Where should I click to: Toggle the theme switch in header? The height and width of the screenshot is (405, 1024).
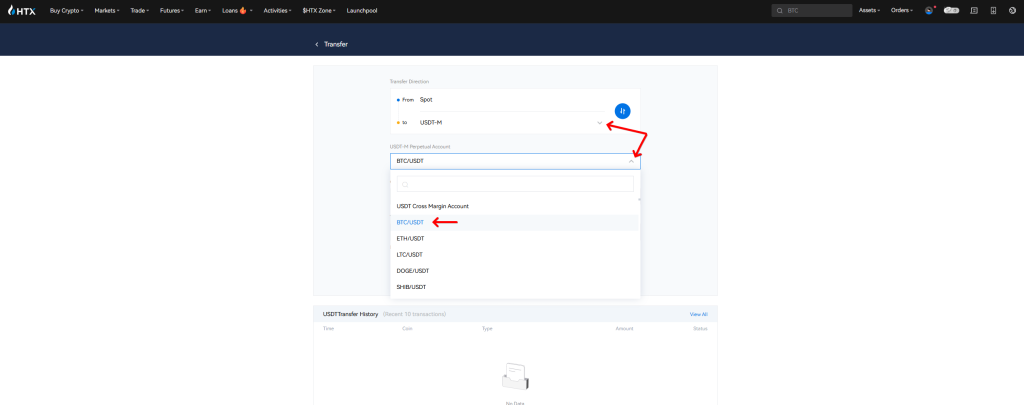[x=951, y=10]
